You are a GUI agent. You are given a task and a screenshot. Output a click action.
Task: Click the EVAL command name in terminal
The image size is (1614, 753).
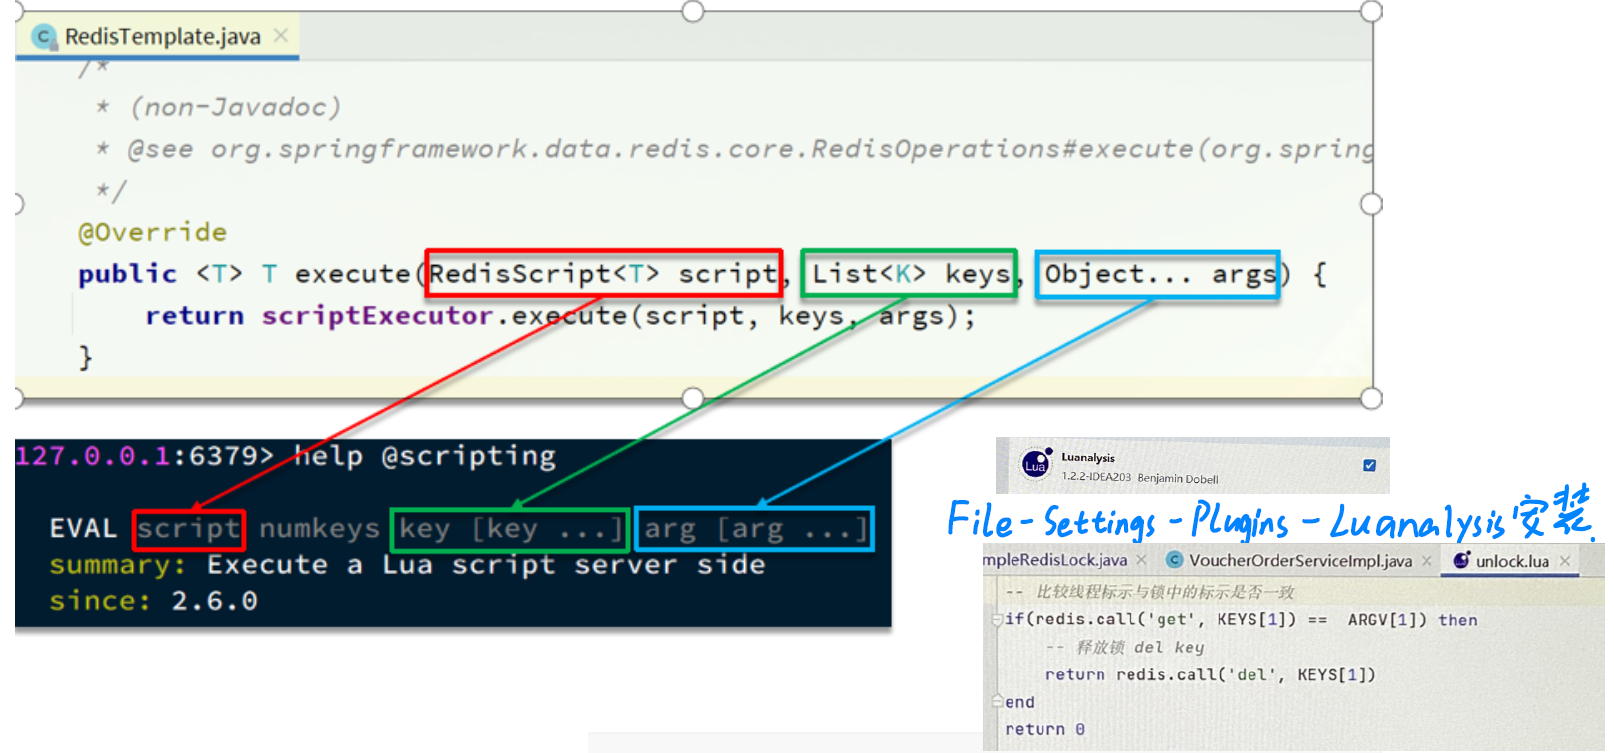click(x=83, y=528)
